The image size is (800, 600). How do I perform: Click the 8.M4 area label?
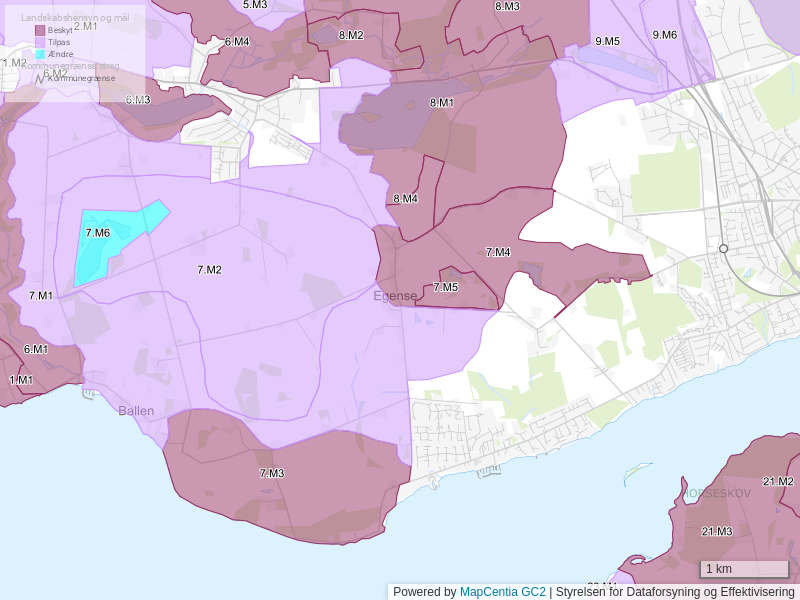coord(405,199)
